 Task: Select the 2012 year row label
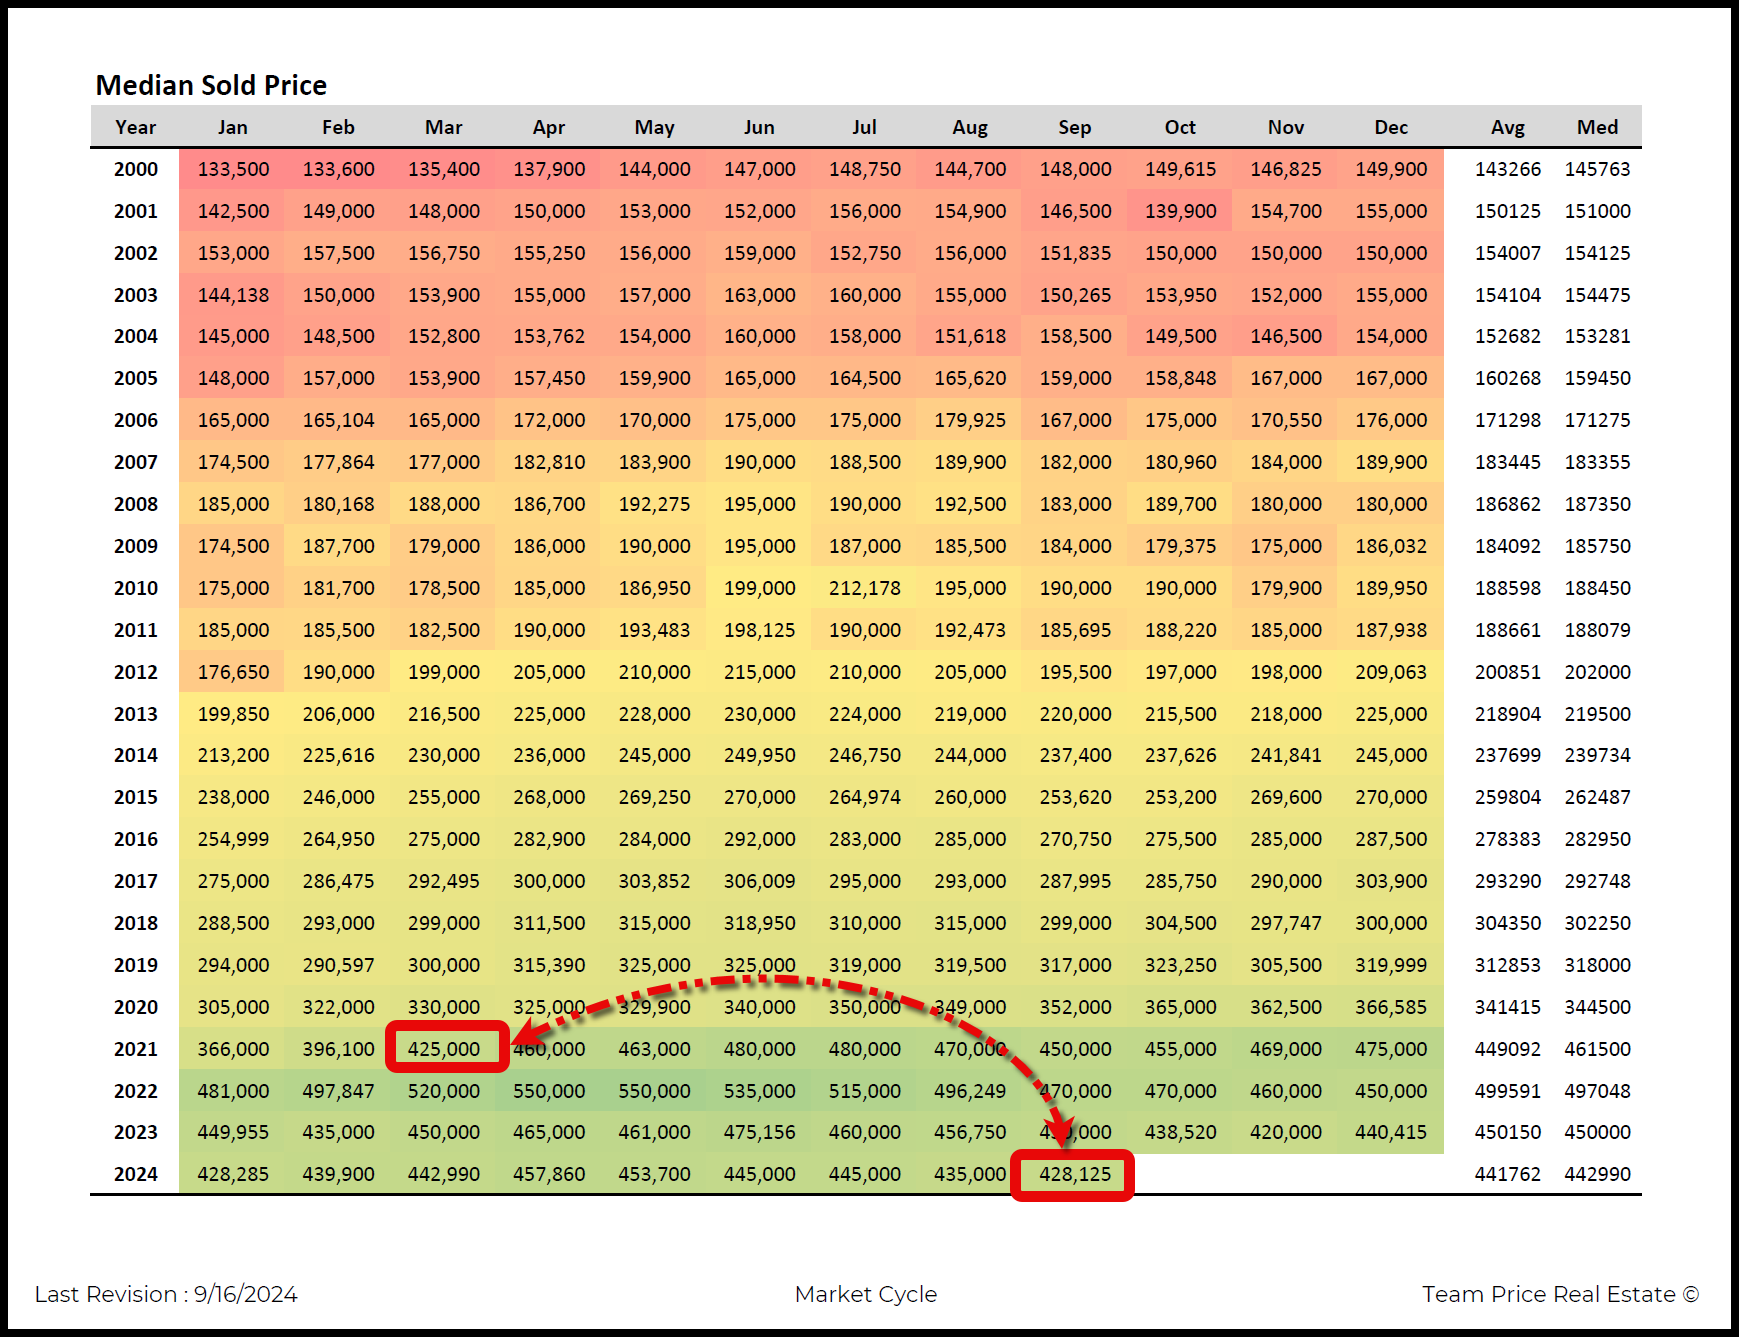(x=136, y=672)
